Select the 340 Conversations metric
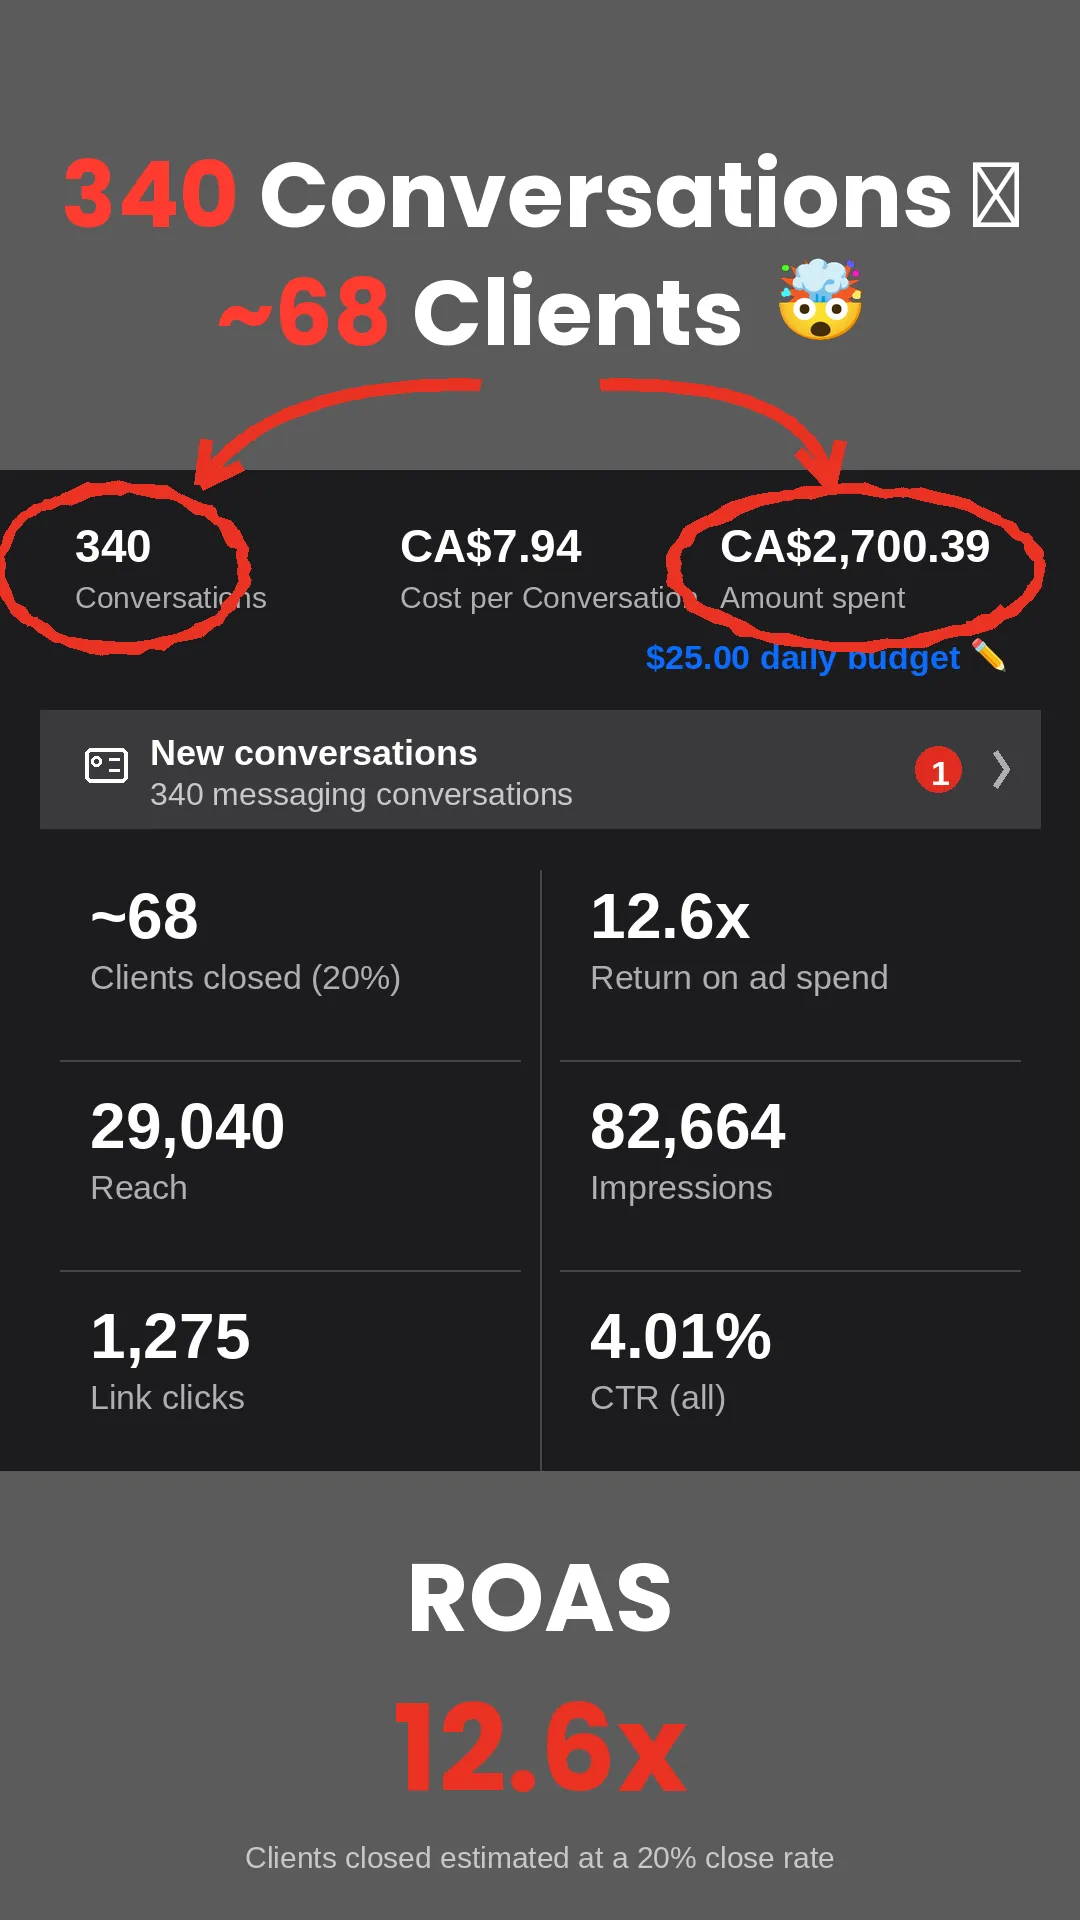The width and height of the screenshot is (1080, 1920). click(170, 568)
